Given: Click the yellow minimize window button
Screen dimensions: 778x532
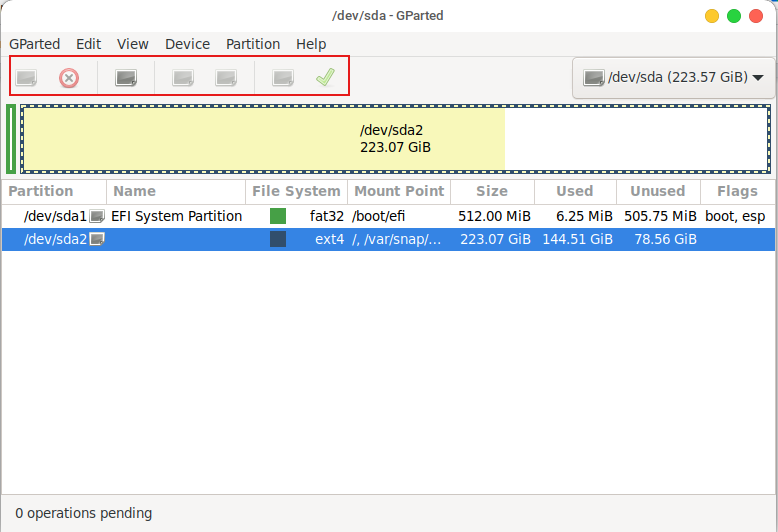Looking at the screenshot, I should [x=712, y=16].
